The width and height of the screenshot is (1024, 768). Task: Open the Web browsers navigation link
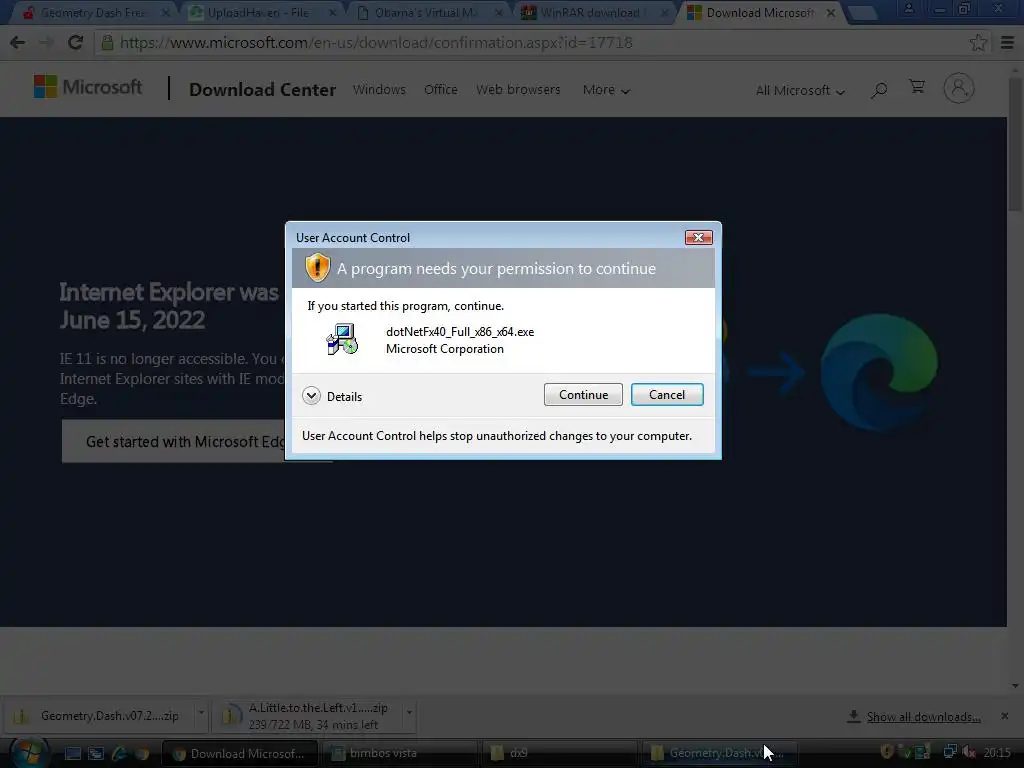pos(518,89)
